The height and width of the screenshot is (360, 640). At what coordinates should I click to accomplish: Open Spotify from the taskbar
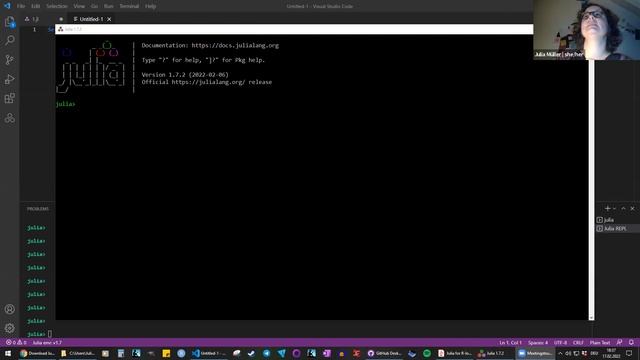point(427,353)
